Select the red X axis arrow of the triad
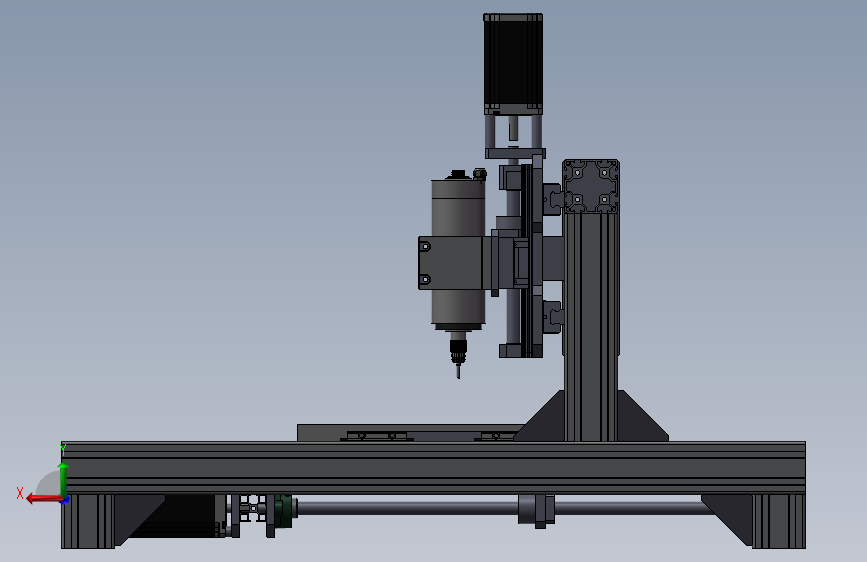 pyautogui.click(x=43, y=499)
